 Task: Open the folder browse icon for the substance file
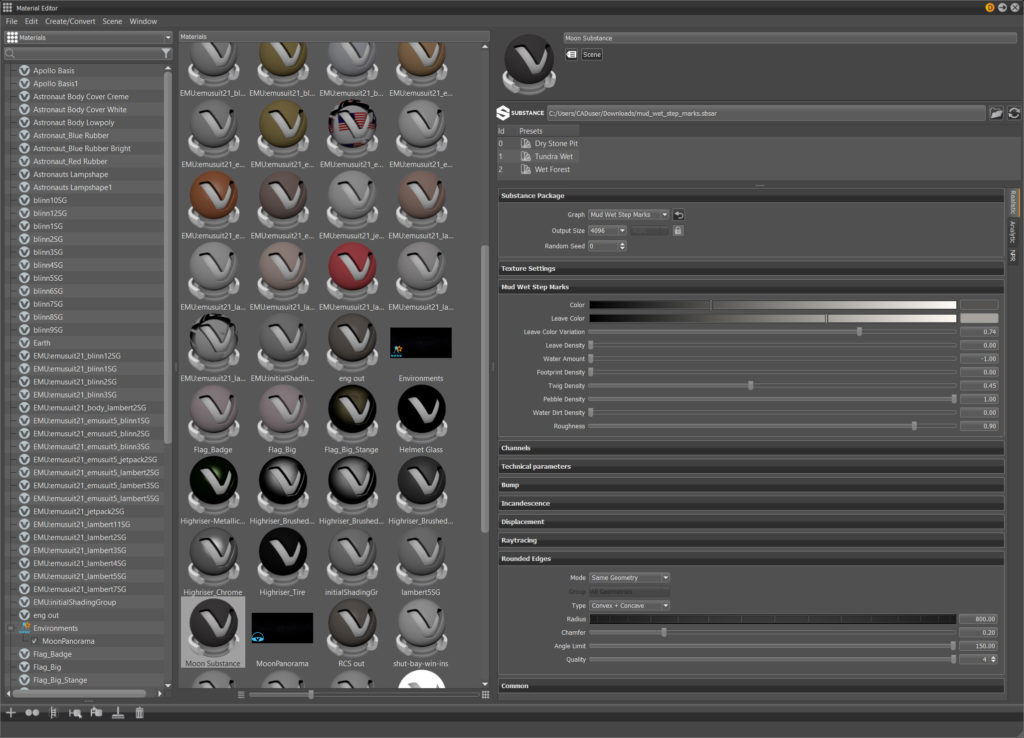click(996, 113)
